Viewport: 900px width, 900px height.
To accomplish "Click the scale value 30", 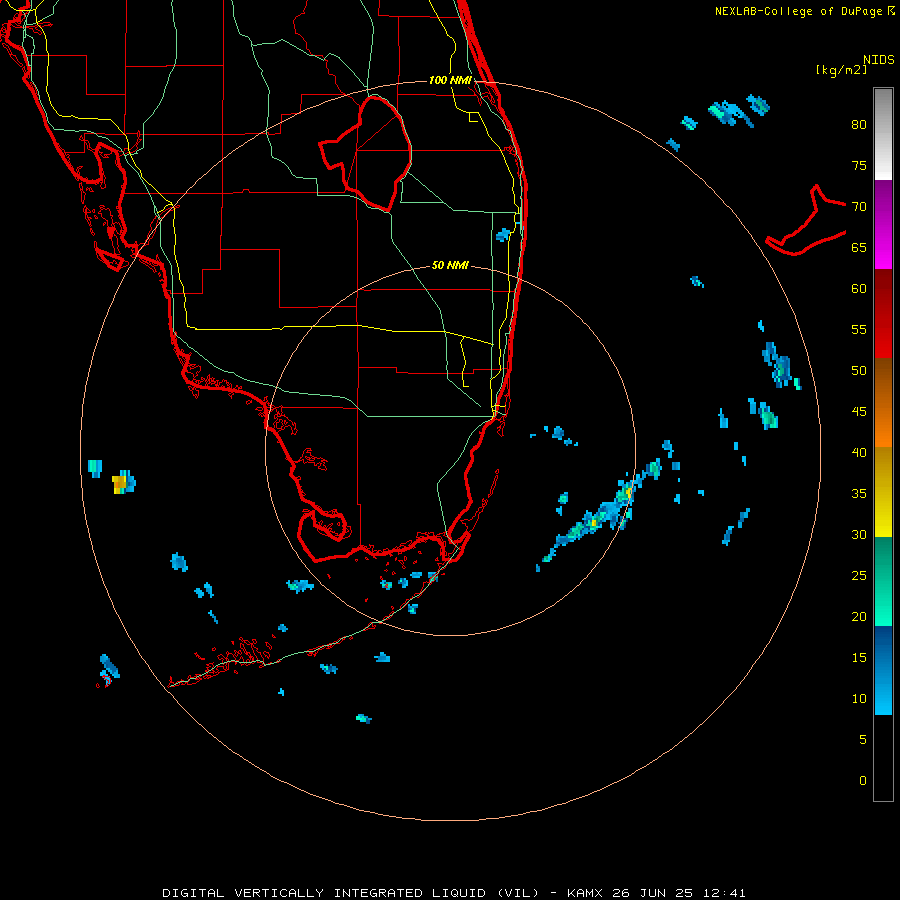I will pyautogui.click(x=859, y=534).
